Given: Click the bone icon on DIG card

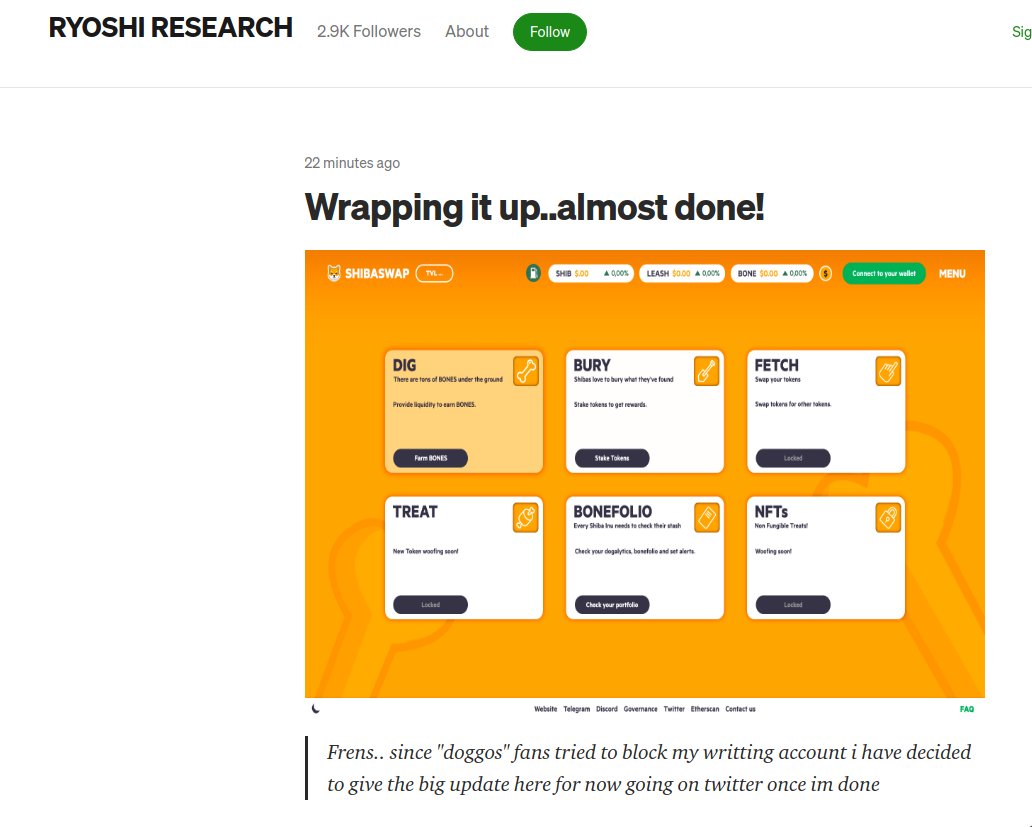Looking at the screenshot, I should (526, 371).
